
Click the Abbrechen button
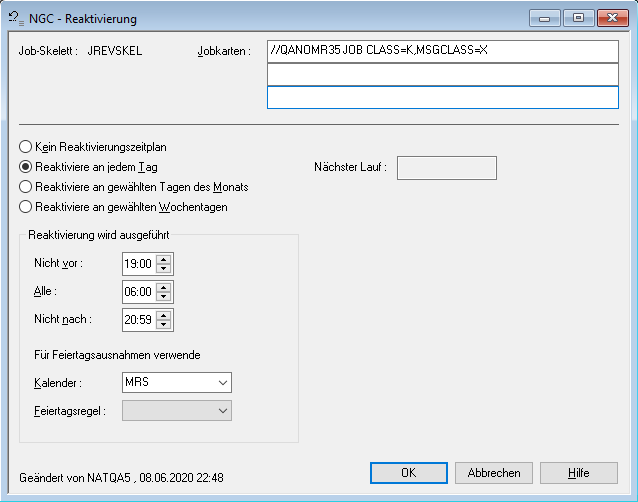point(492,472)
